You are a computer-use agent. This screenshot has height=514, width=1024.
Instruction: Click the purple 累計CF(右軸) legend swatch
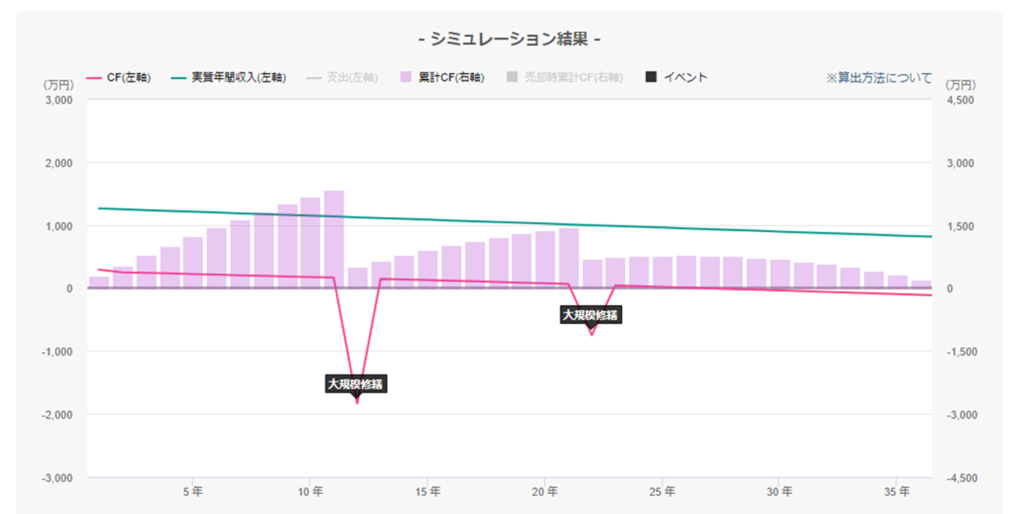[404, 78]
